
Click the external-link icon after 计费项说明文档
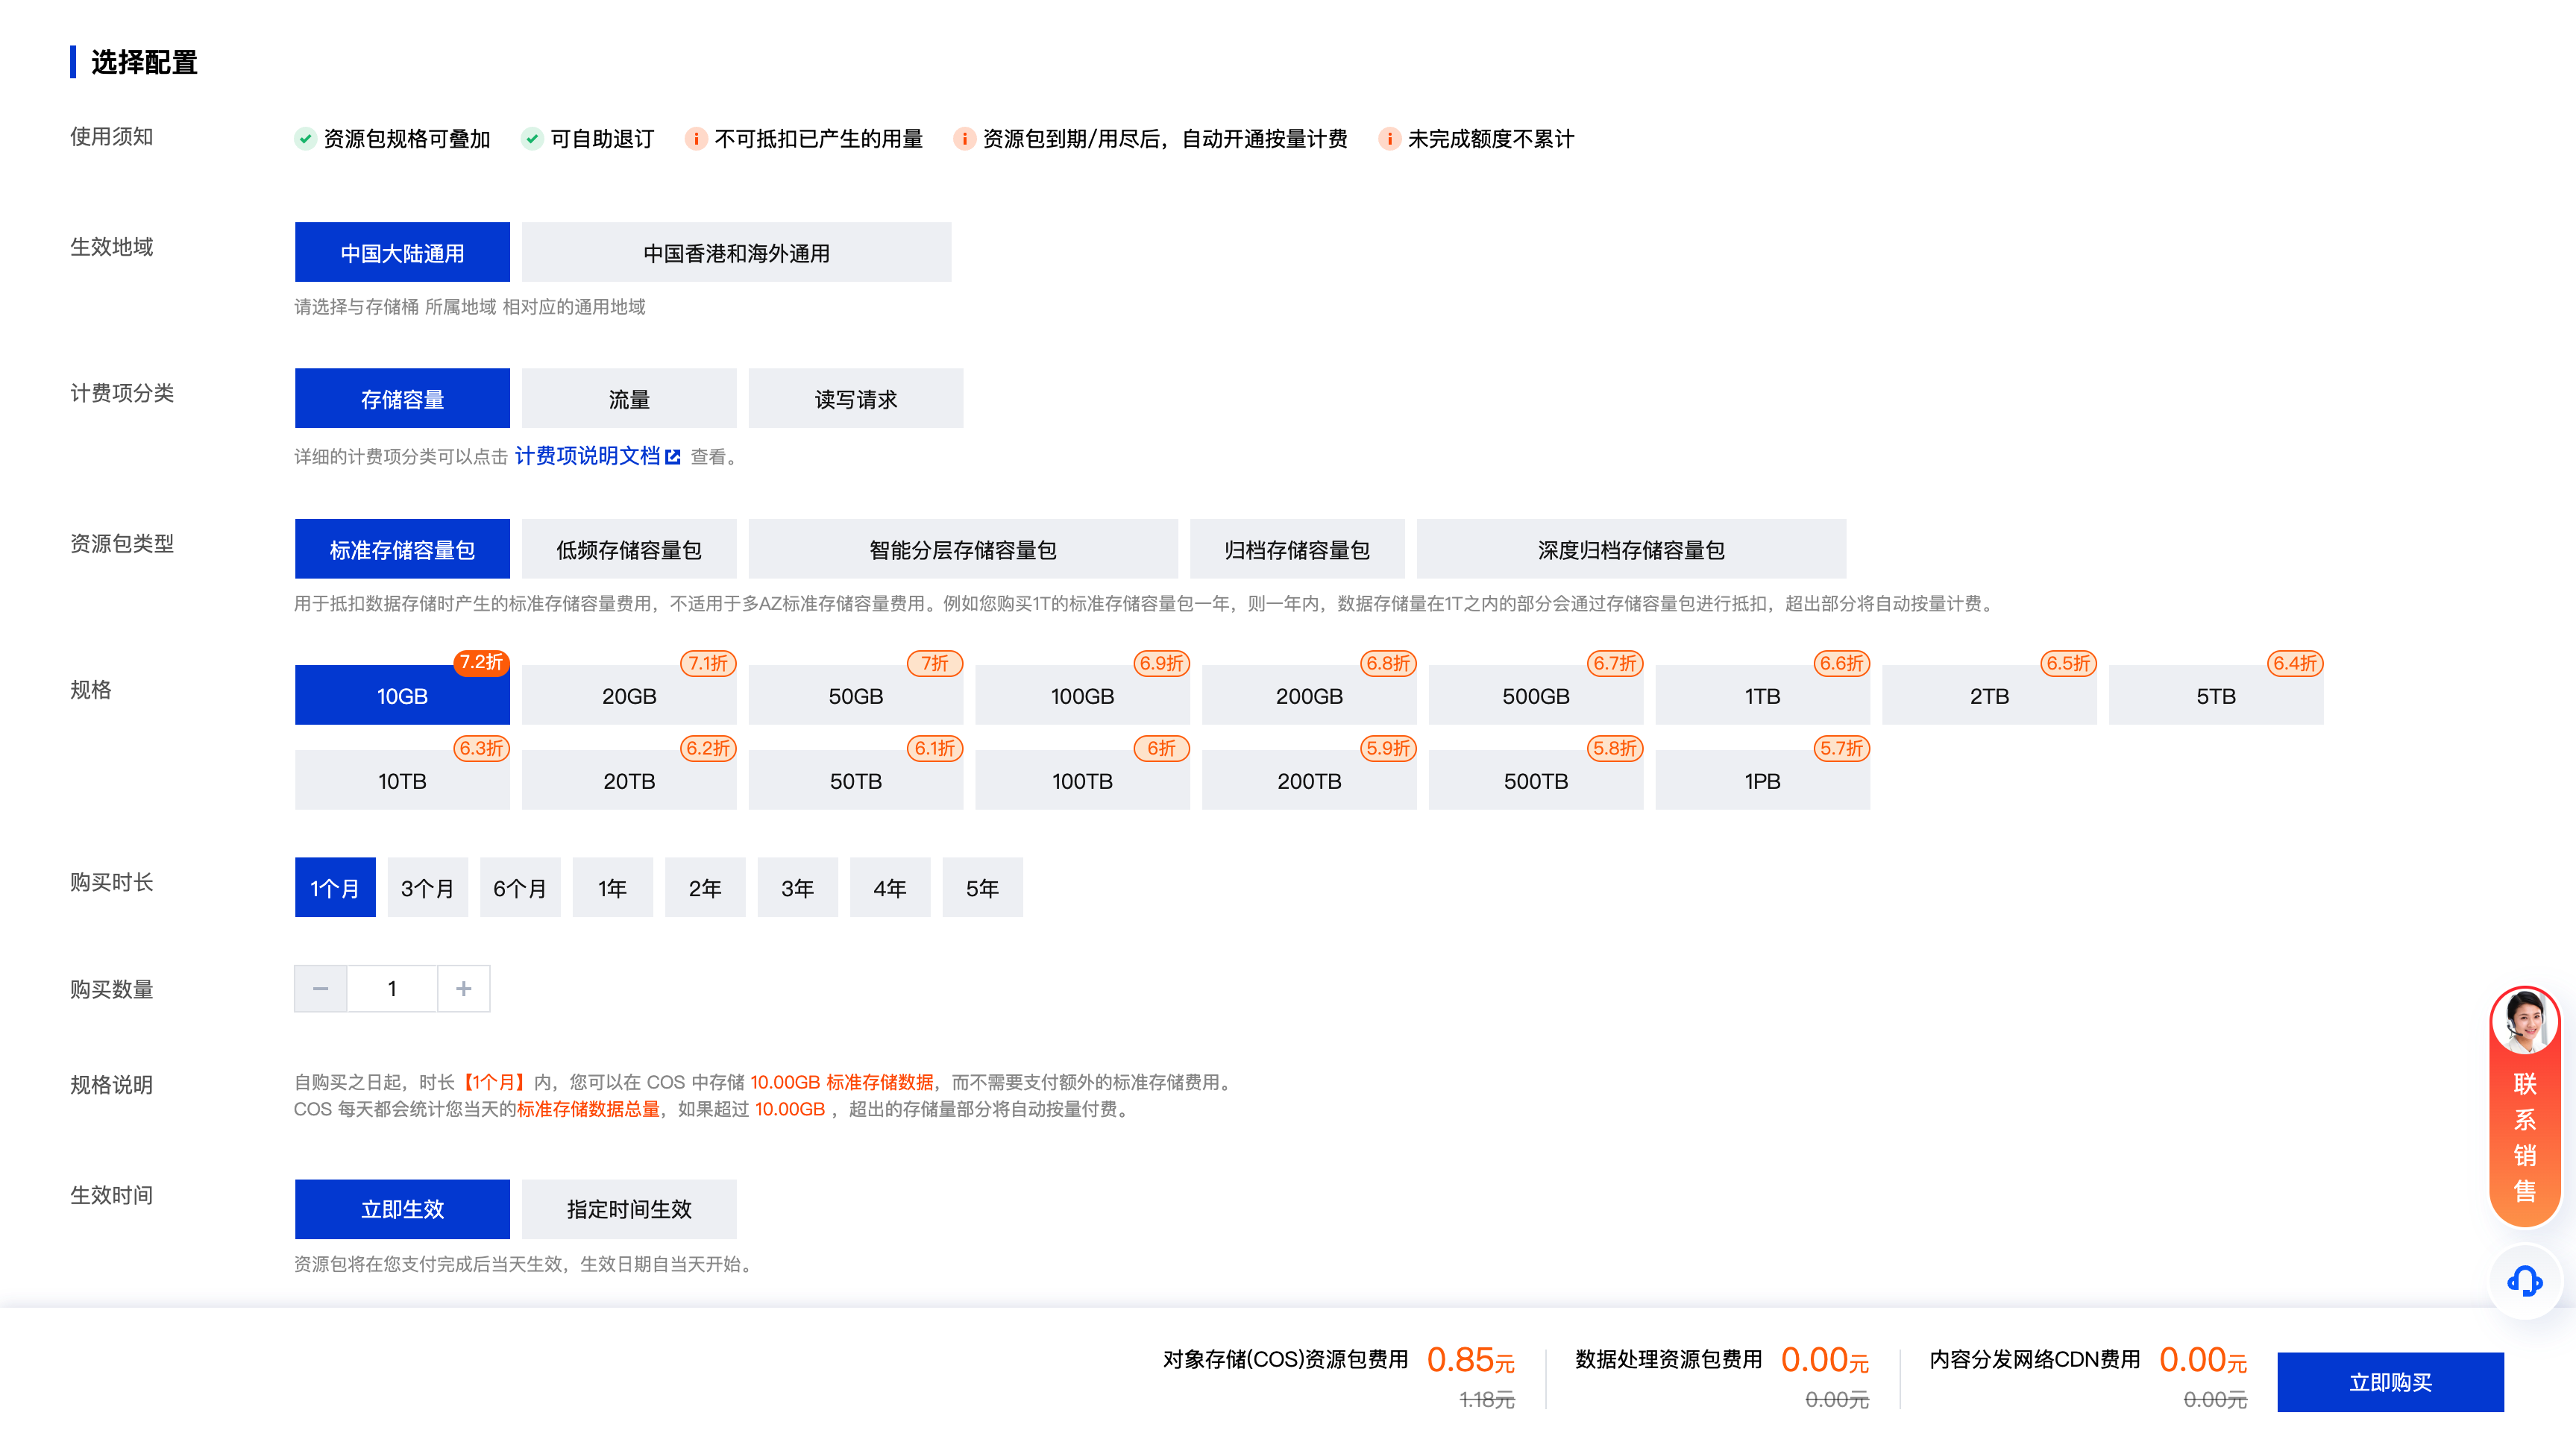(x=673, y=457)
